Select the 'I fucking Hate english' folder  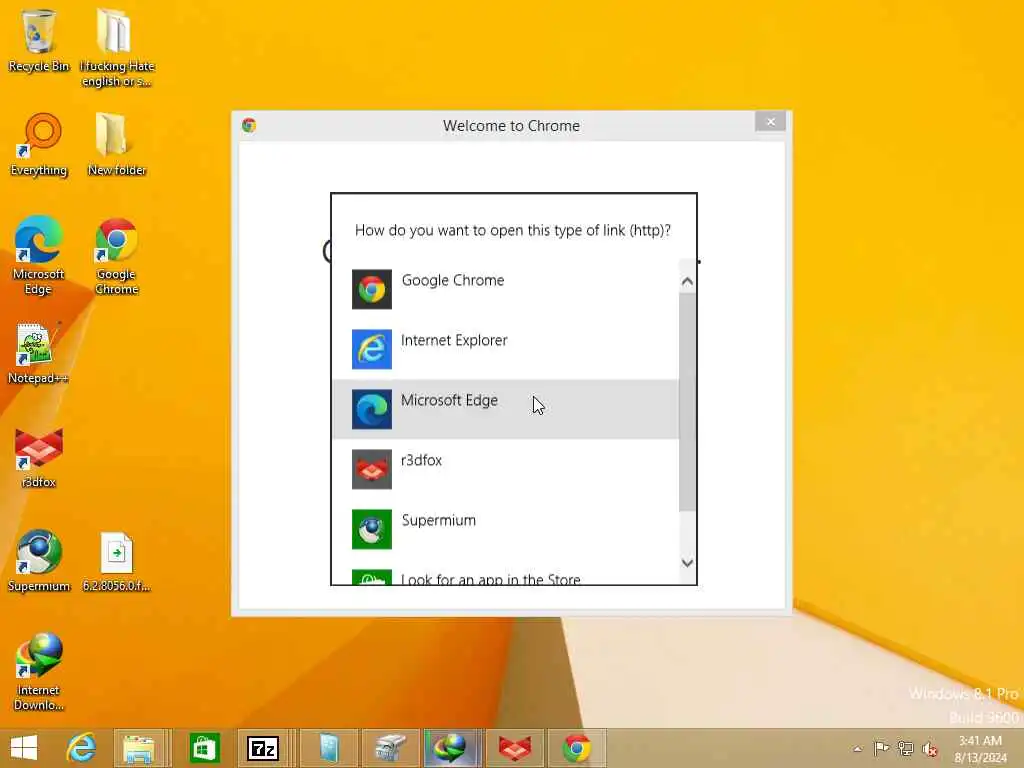pyautogui.click(x=117, y=47)
